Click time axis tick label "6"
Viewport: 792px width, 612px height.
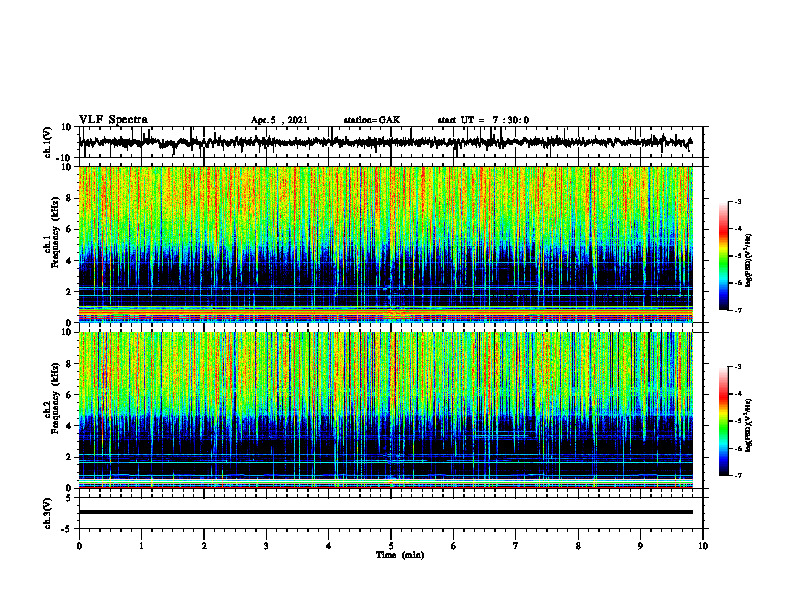[x=454, y=546]
